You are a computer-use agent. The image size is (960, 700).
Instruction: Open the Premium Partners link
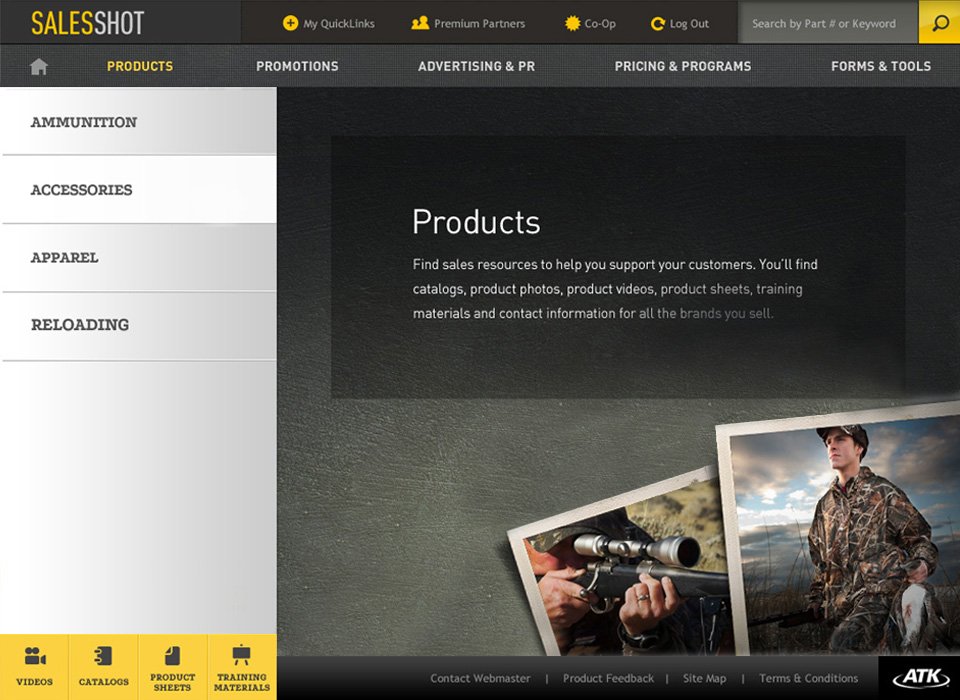click(x=479, y=24)
